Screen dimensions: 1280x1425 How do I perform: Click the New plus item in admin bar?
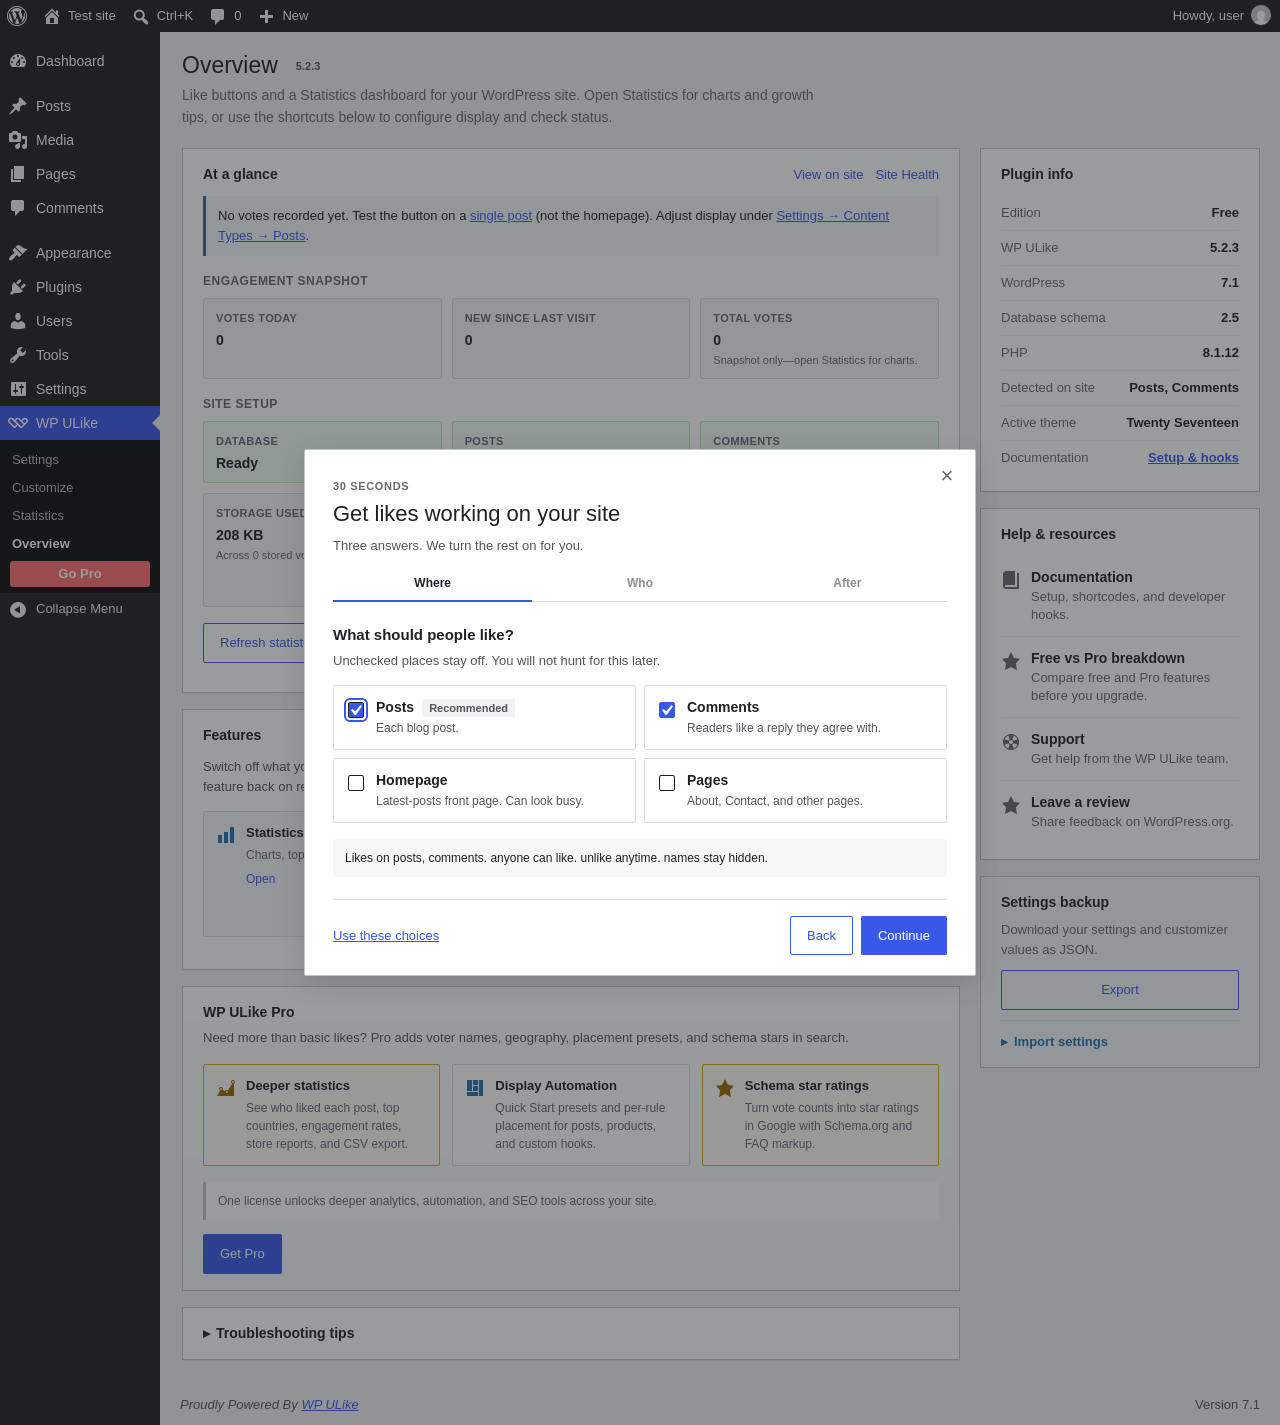pos(284,16)
